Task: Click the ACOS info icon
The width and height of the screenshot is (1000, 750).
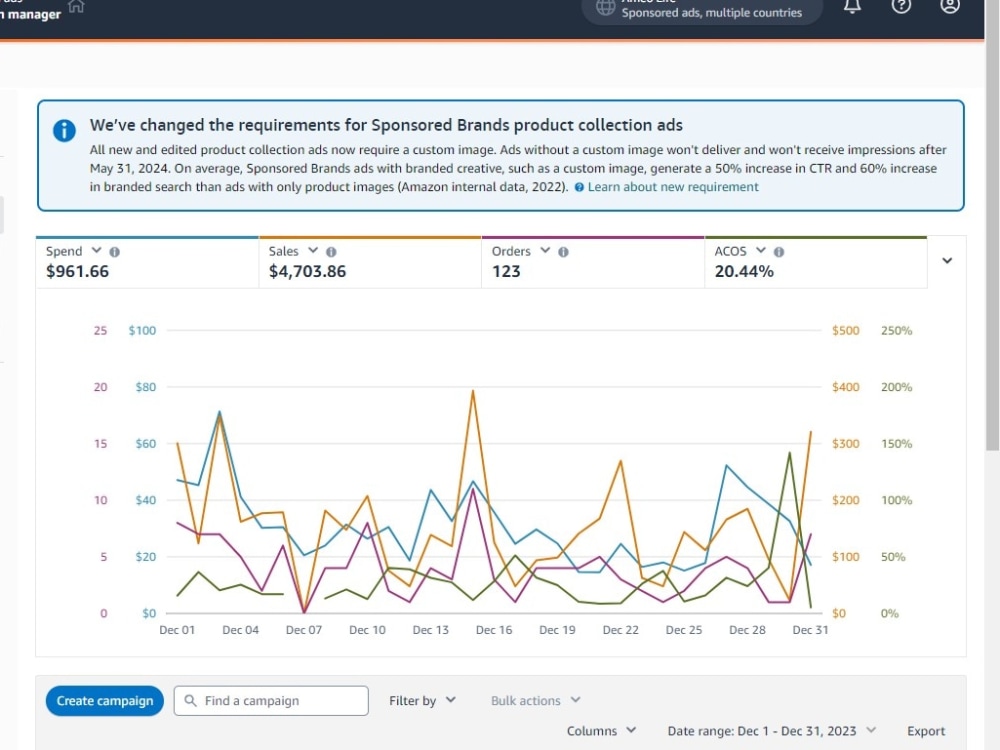Action: pyautogui.click(x=779, y=252)
